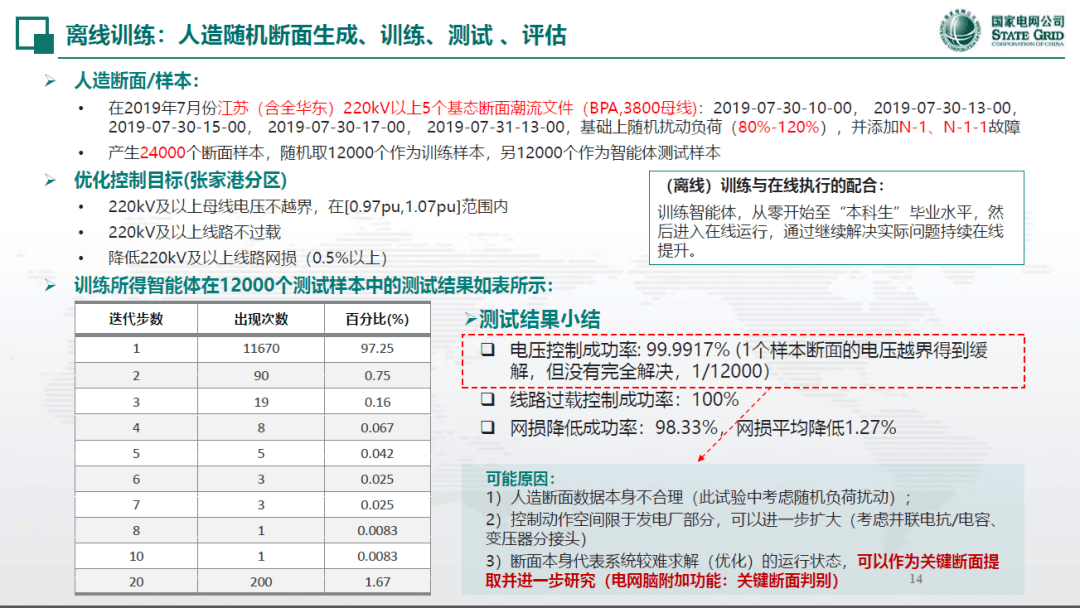Click the bullet 降低220kV及以上线路网损
This screenshot has width=1080, height=608.
[x=247, y=258]
